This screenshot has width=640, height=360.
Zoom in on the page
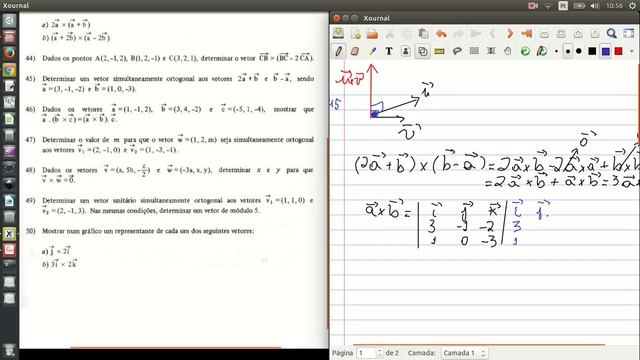coord(578,33)
